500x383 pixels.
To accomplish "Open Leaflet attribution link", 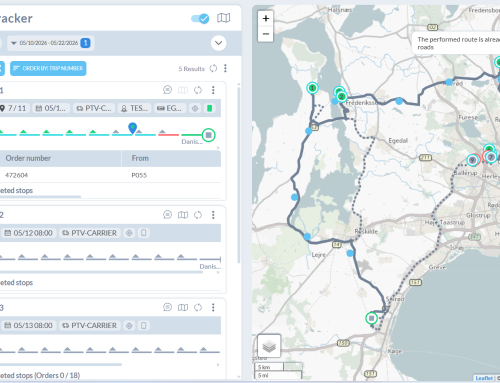I will 484,378.
